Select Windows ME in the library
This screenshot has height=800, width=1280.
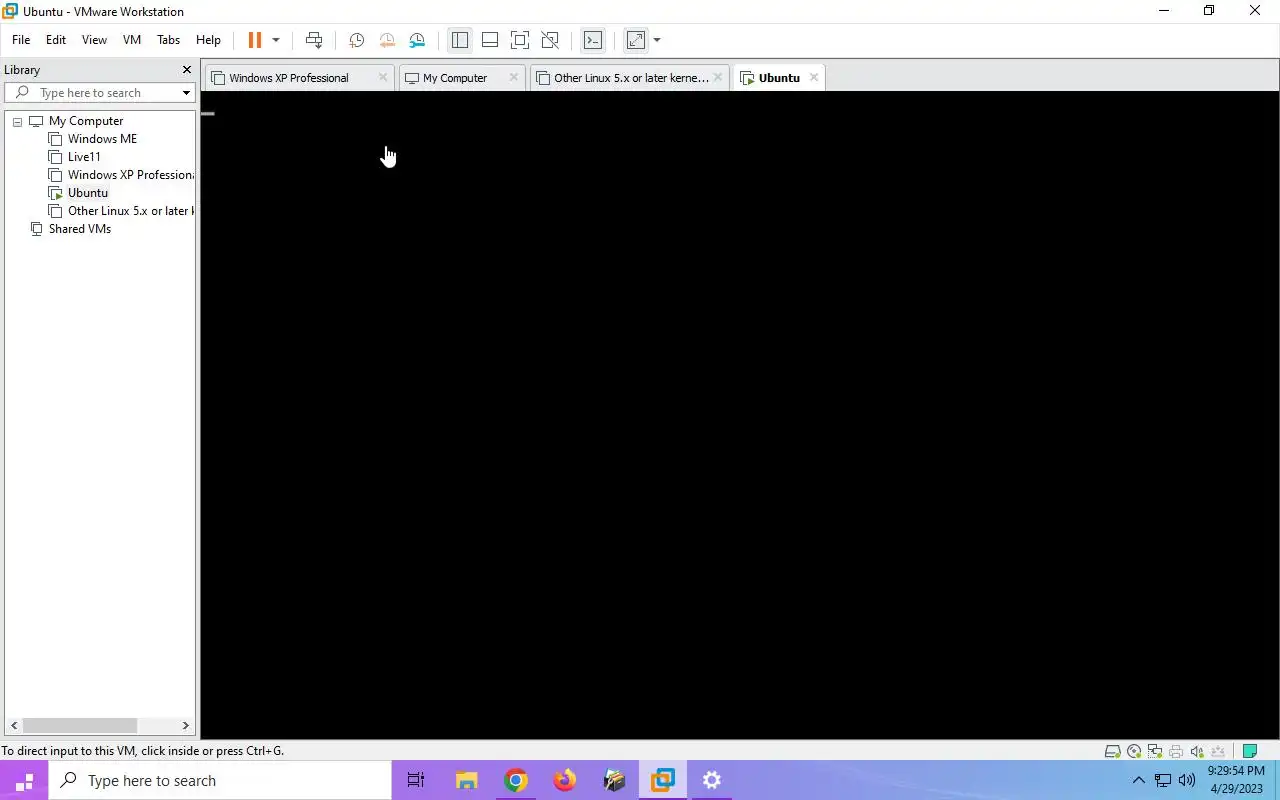click(x=102, y=139)
